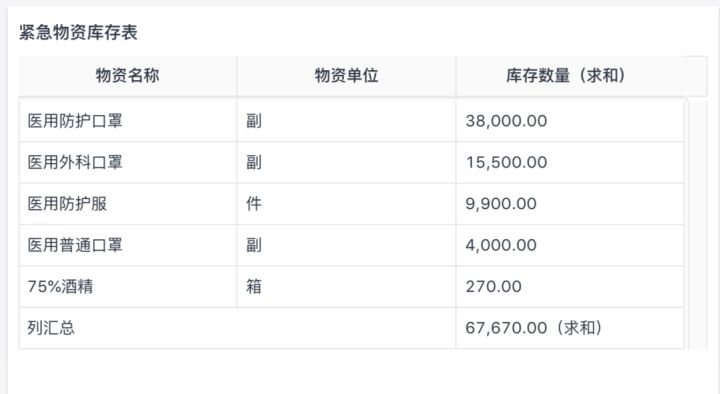Click the 38,000.00 quantity cell
Screen dimensions: 720x394
point(570,121)
